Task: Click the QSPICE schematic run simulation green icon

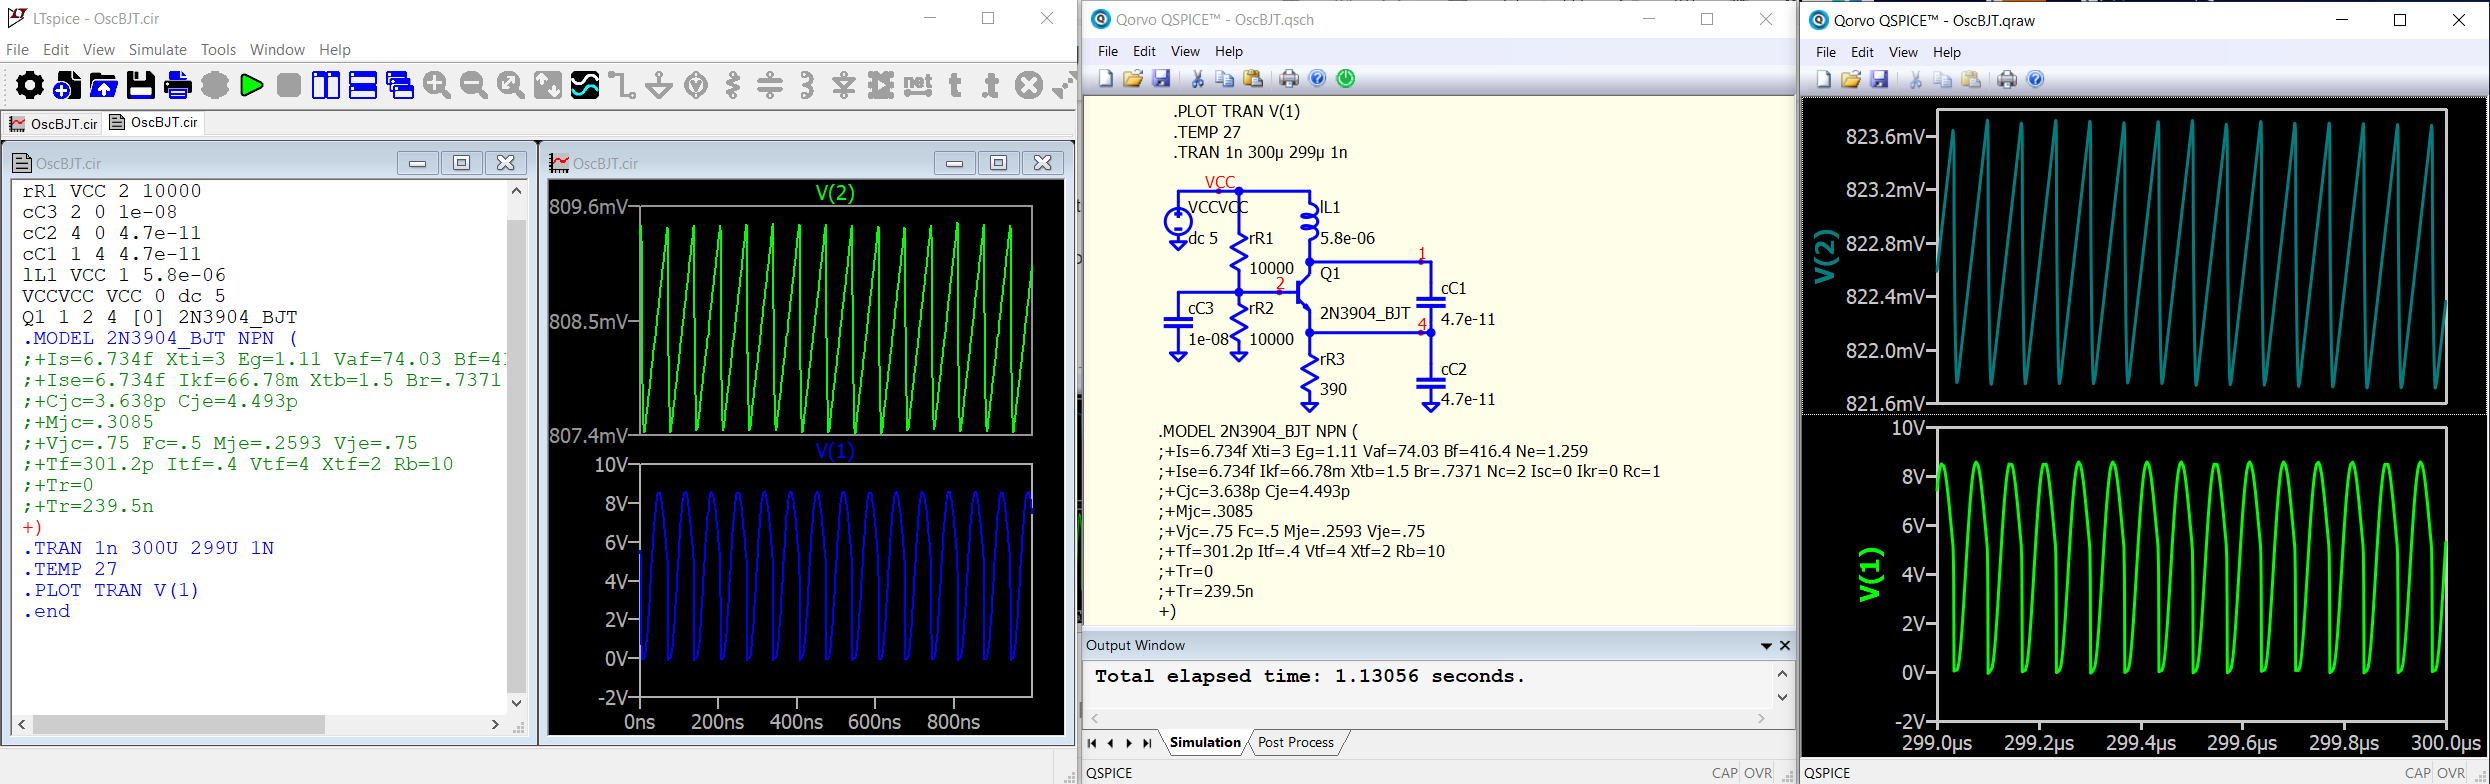Action: coord(1346,79)
